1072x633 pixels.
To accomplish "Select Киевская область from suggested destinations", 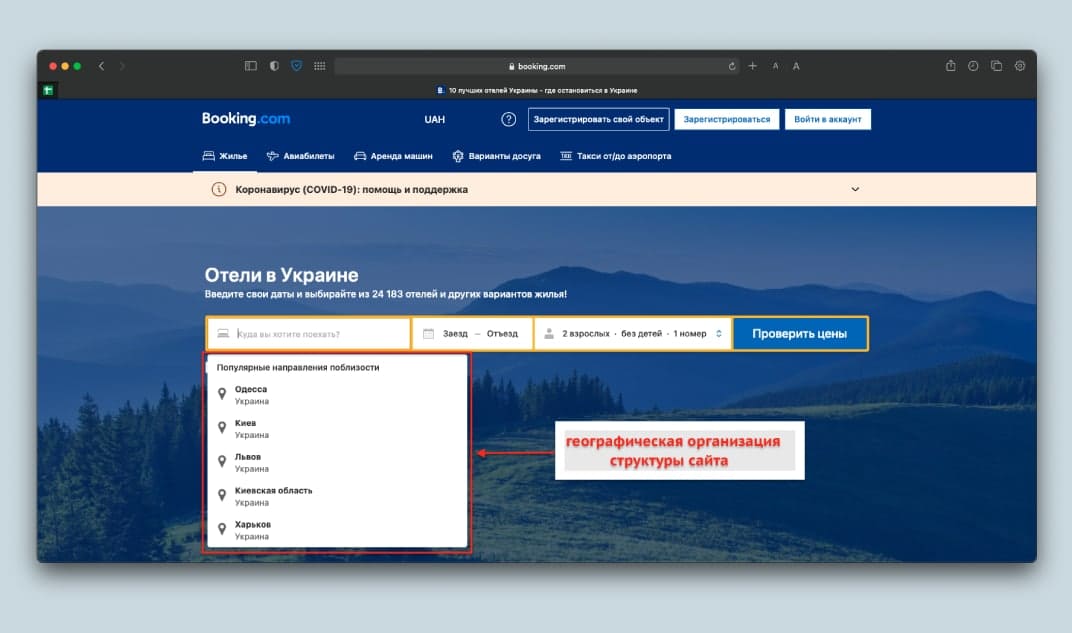I will (x=337, y=496).
